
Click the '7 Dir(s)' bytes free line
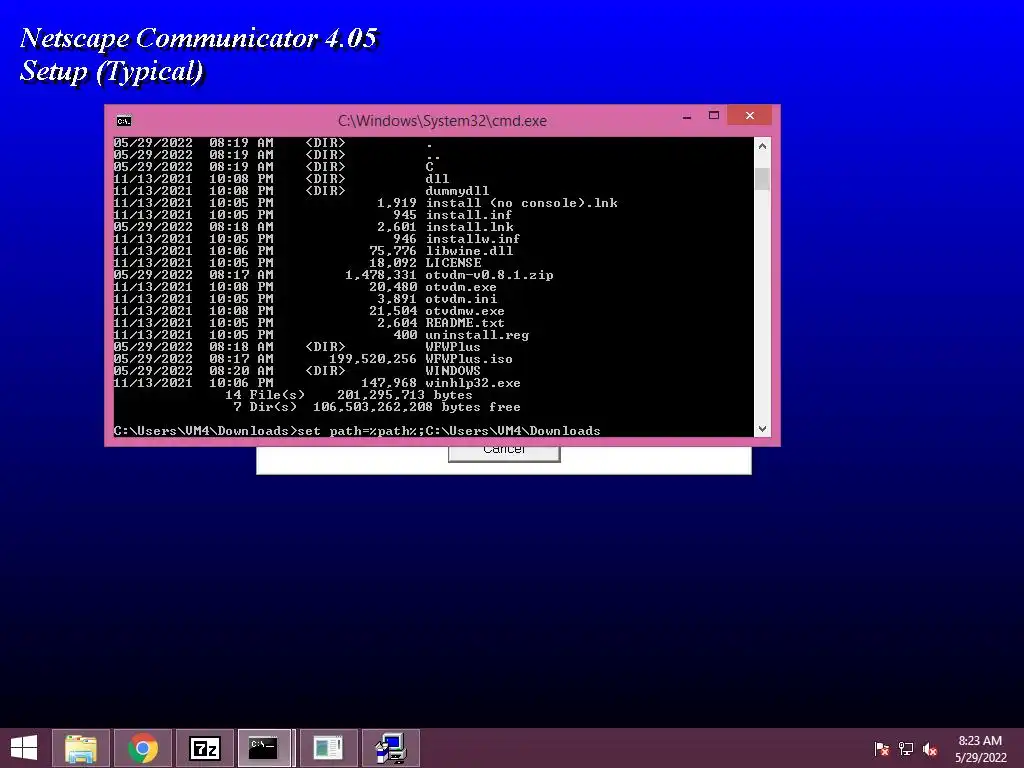click(x=377, y=408)
